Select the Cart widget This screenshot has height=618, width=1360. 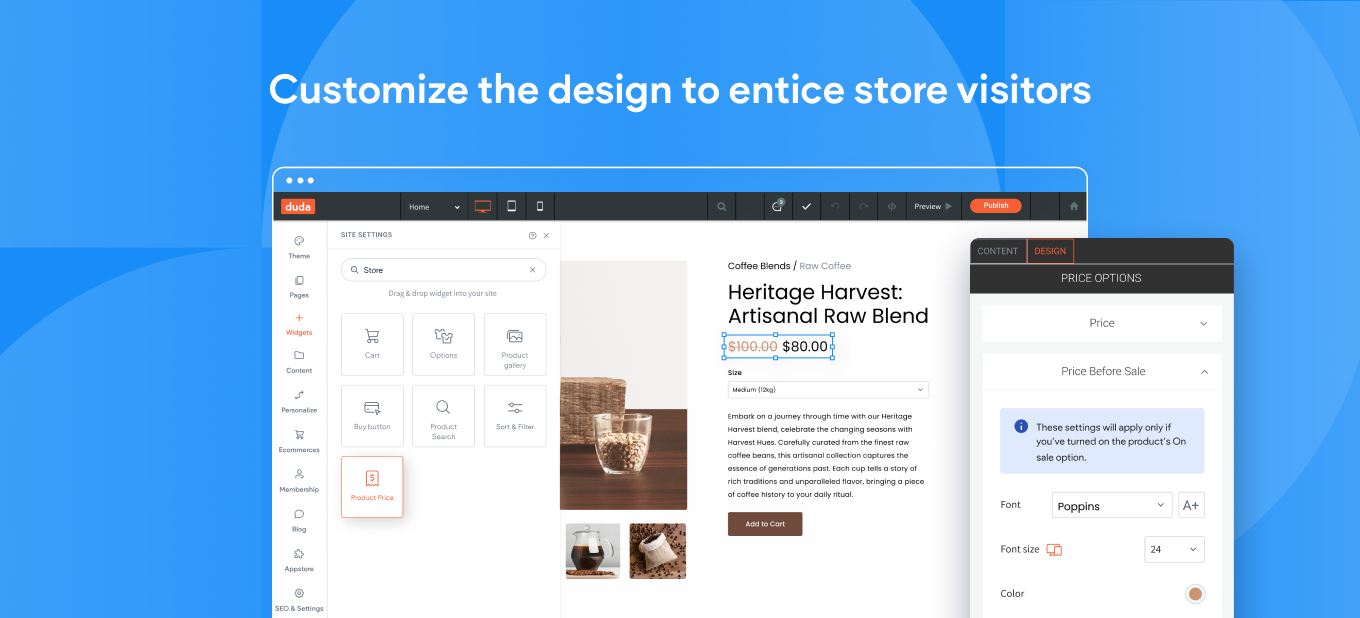pos(372,344)
